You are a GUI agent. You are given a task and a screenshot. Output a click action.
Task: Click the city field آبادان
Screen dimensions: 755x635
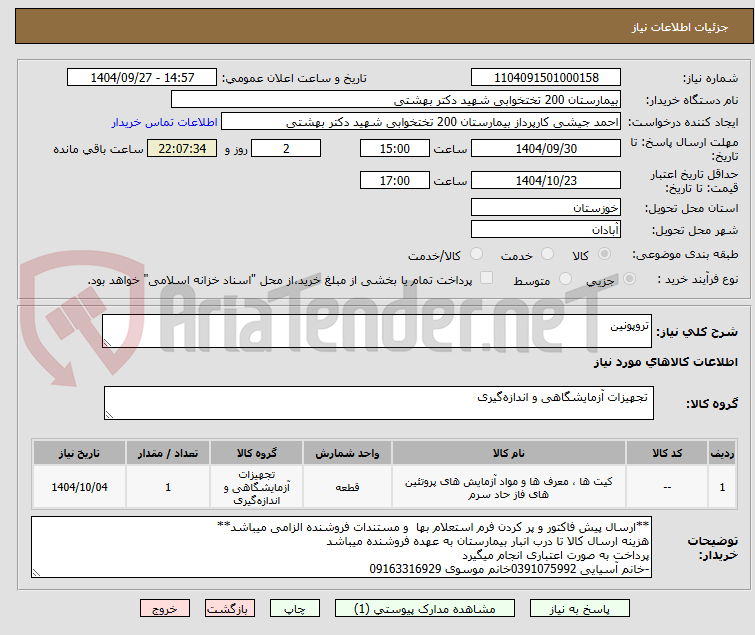pyautogui.click(x=546, y=230)
